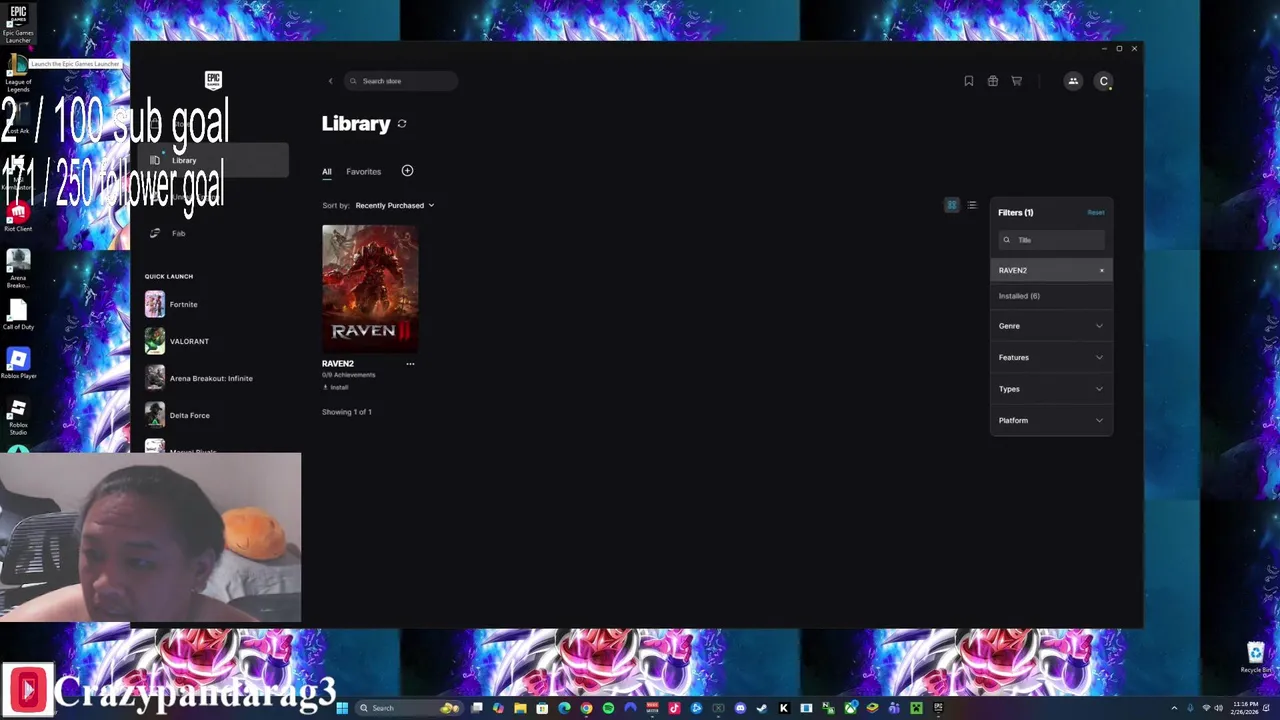1280x720 pixels.
Task: Expand the Features filter section
Action: click(x=1051, y=357)
